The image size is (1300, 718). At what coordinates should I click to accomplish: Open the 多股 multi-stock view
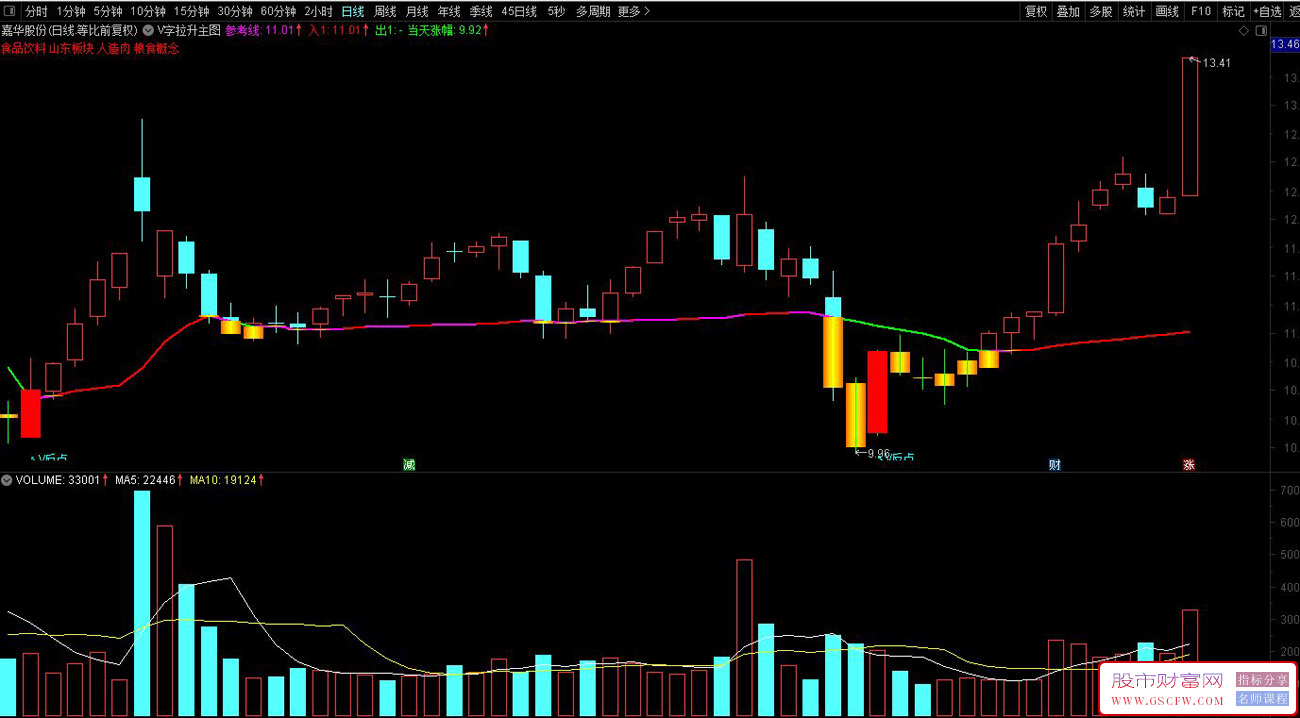[1101, 11]
